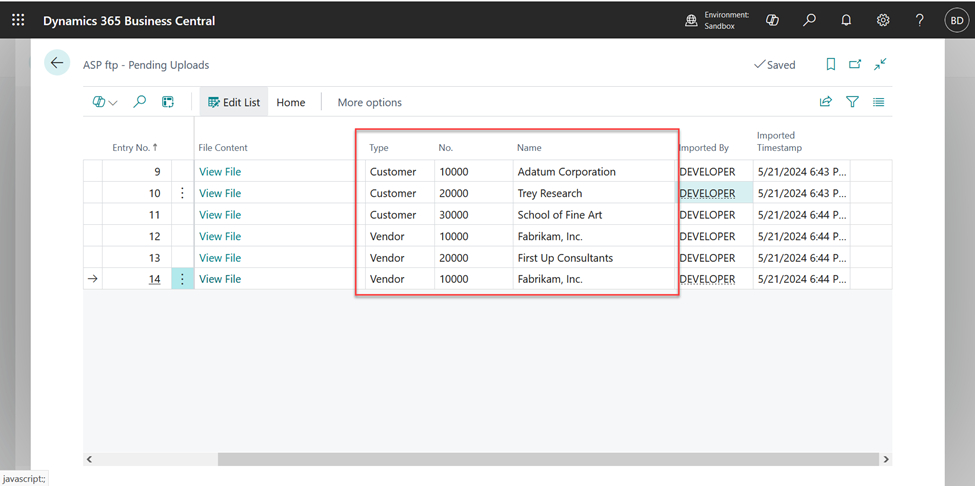Viewport: 975px width, 486px height.
Task: Click the First Up Consultants cell
Action: [x=594, y=258]
